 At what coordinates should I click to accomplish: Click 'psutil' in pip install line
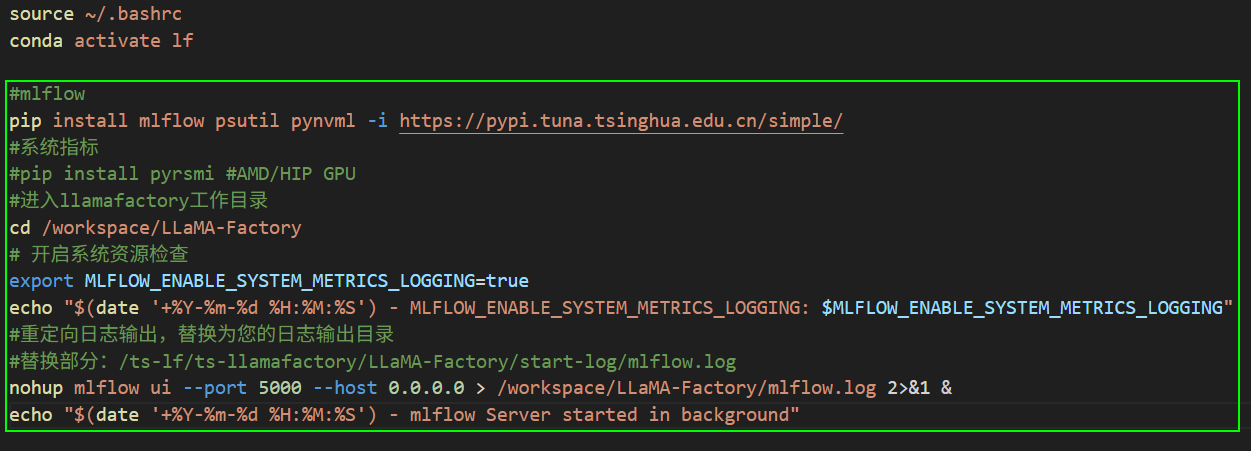247,121
